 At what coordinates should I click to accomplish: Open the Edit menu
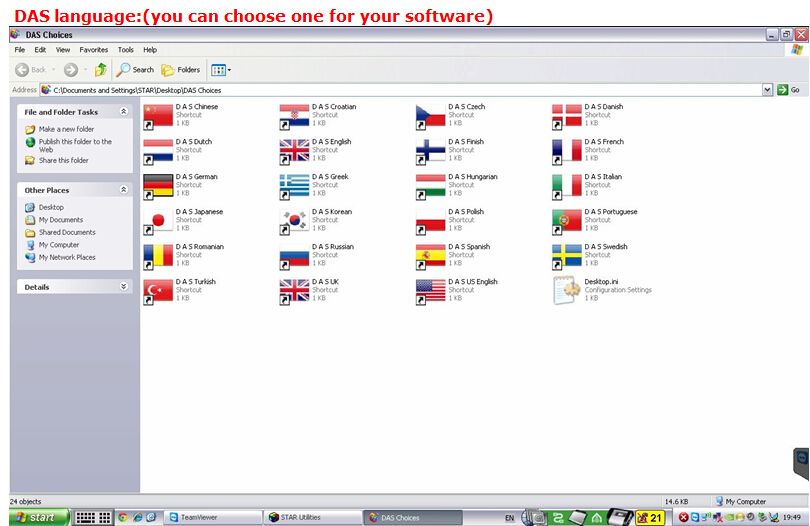point(40,50)
